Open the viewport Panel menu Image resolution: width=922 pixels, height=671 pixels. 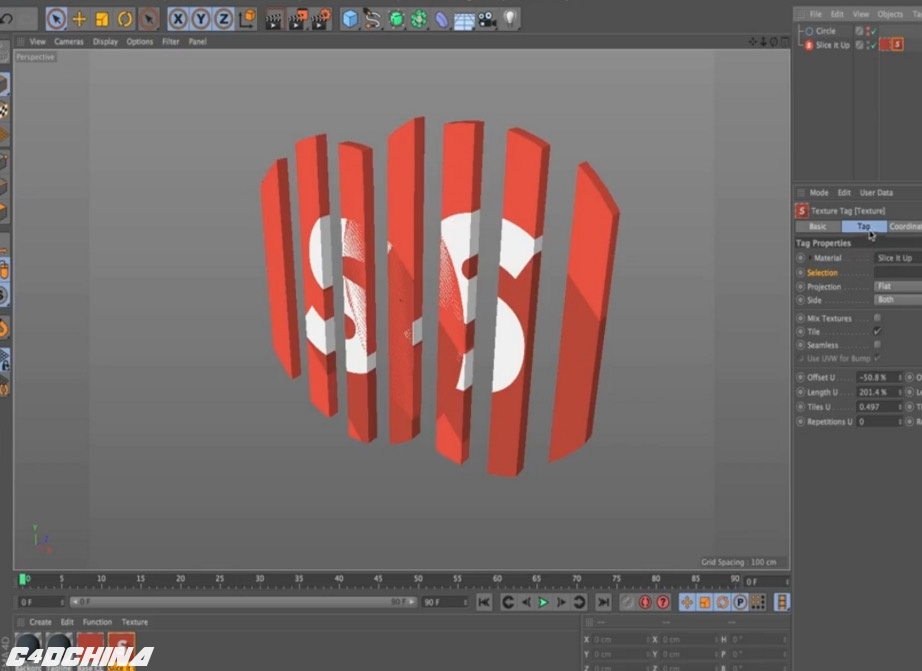click(x=198, y=42)
